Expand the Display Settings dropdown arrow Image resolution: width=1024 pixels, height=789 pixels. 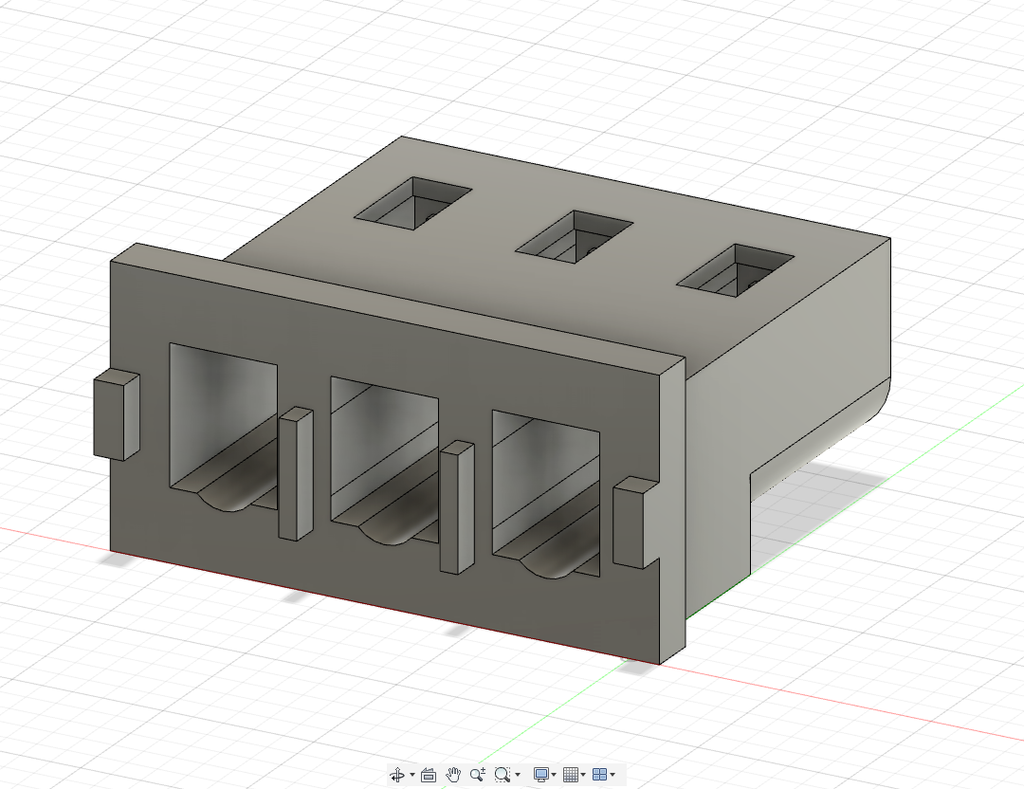(x=555, y=773)
